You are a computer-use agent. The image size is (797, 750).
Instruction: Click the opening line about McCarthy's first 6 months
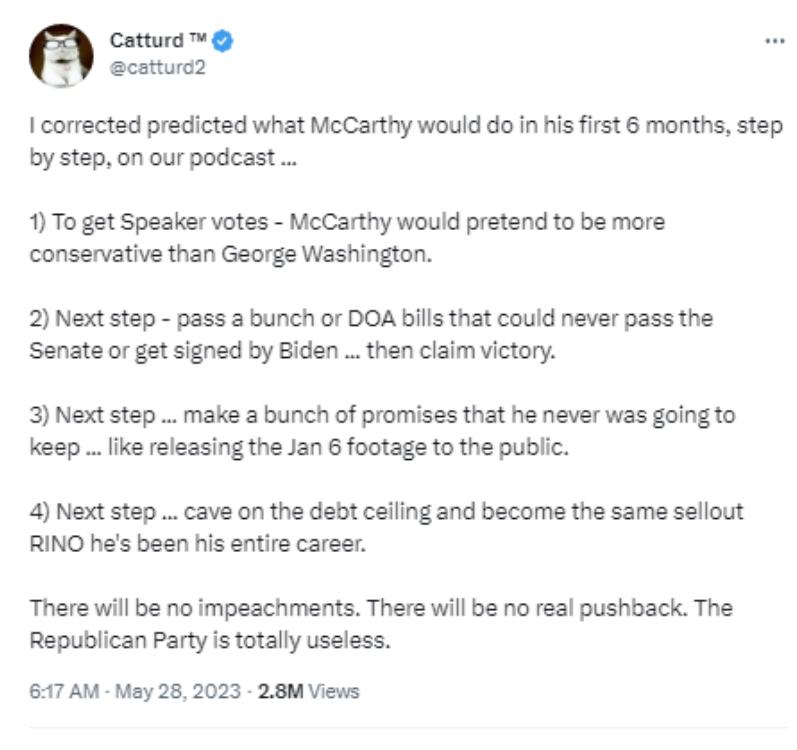(406, 141)
